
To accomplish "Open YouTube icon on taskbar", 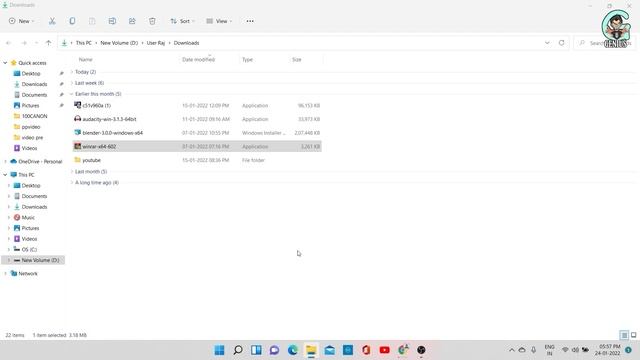I will [384, 350].
